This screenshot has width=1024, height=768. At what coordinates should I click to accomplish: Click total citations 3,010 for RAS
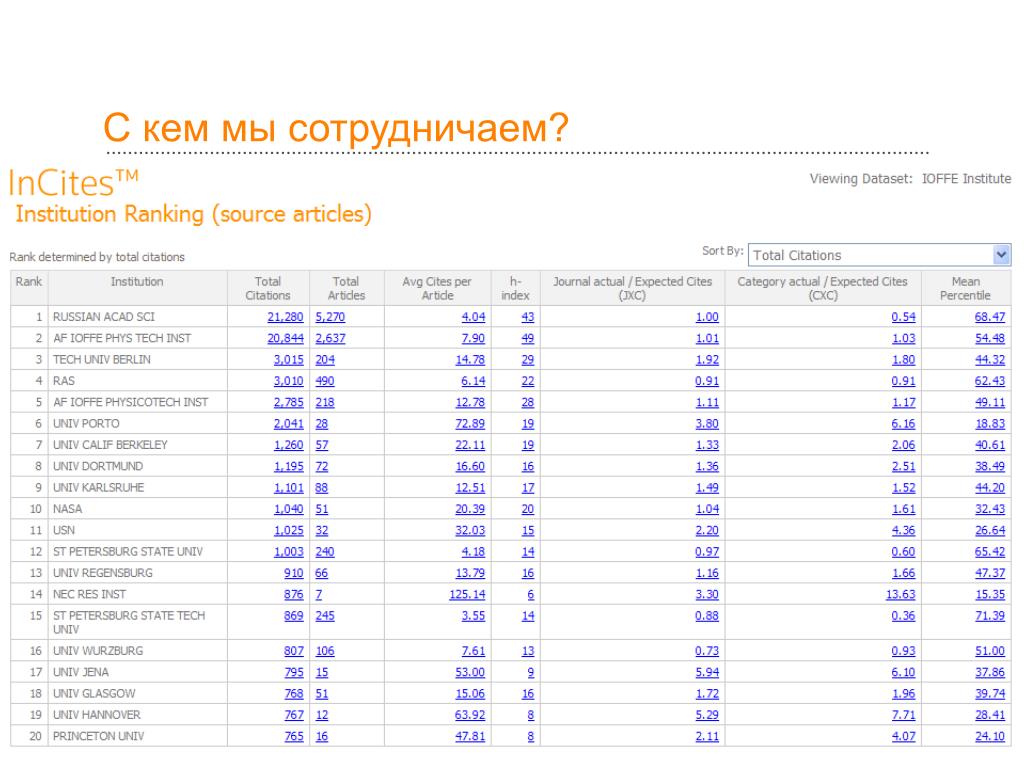[289, 381]
